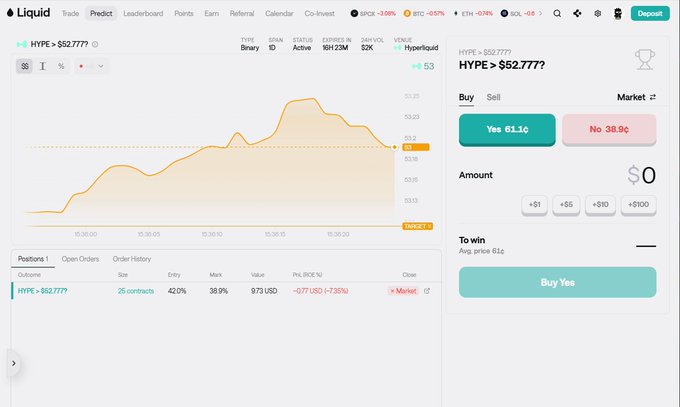This screenshot has height=407, width=680.
Task: Click the Buy Yes button
Action: tap(557, 282)
